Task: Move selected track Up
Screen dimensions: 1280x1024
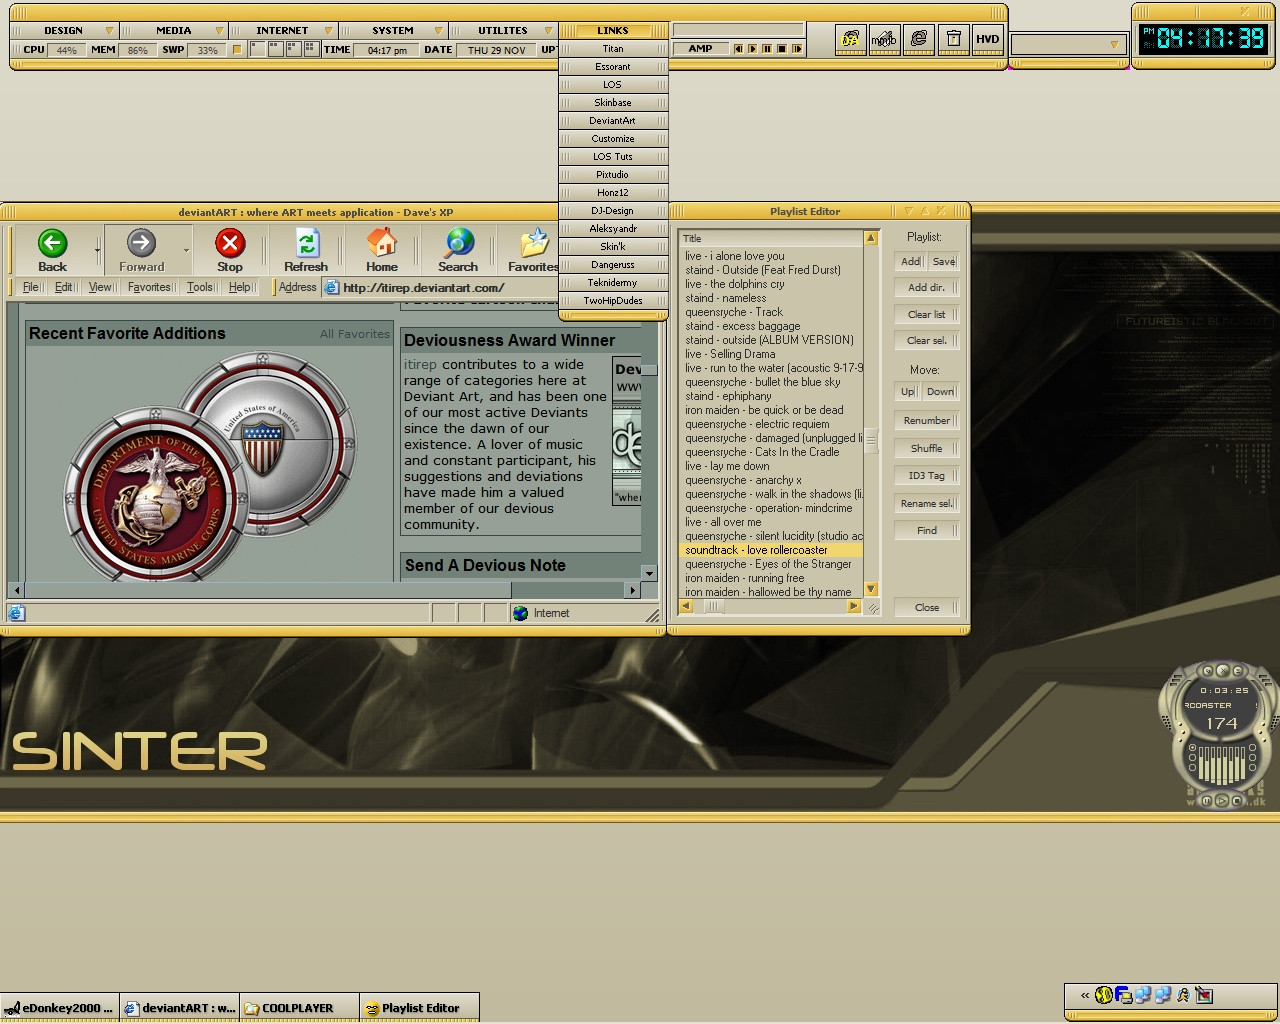Action: [908, 391]
